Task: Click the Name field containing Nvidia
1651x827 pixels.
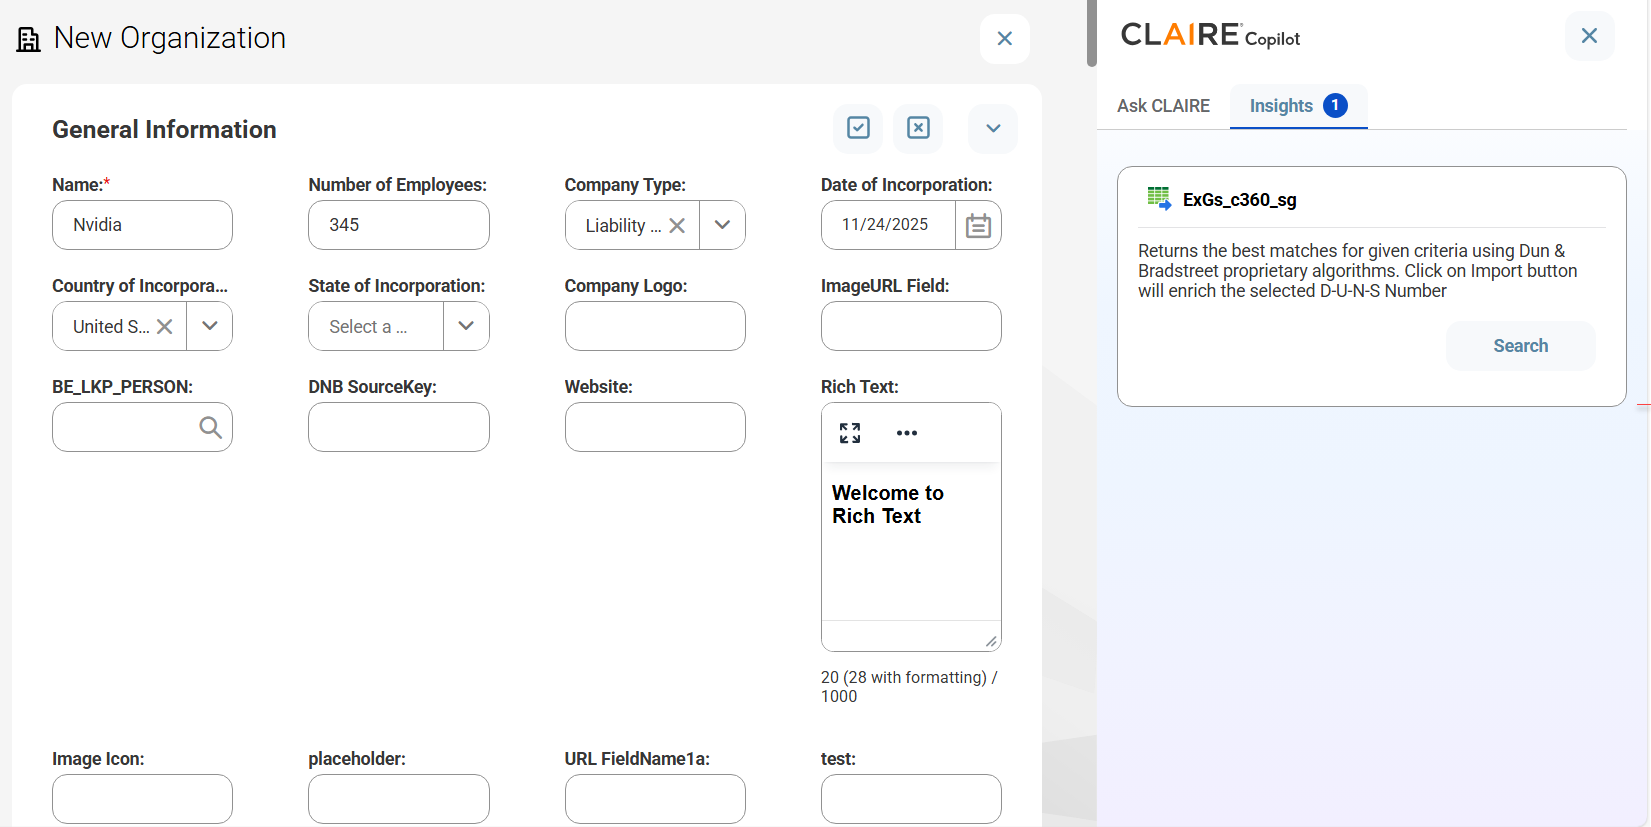Action: [142, 225]
